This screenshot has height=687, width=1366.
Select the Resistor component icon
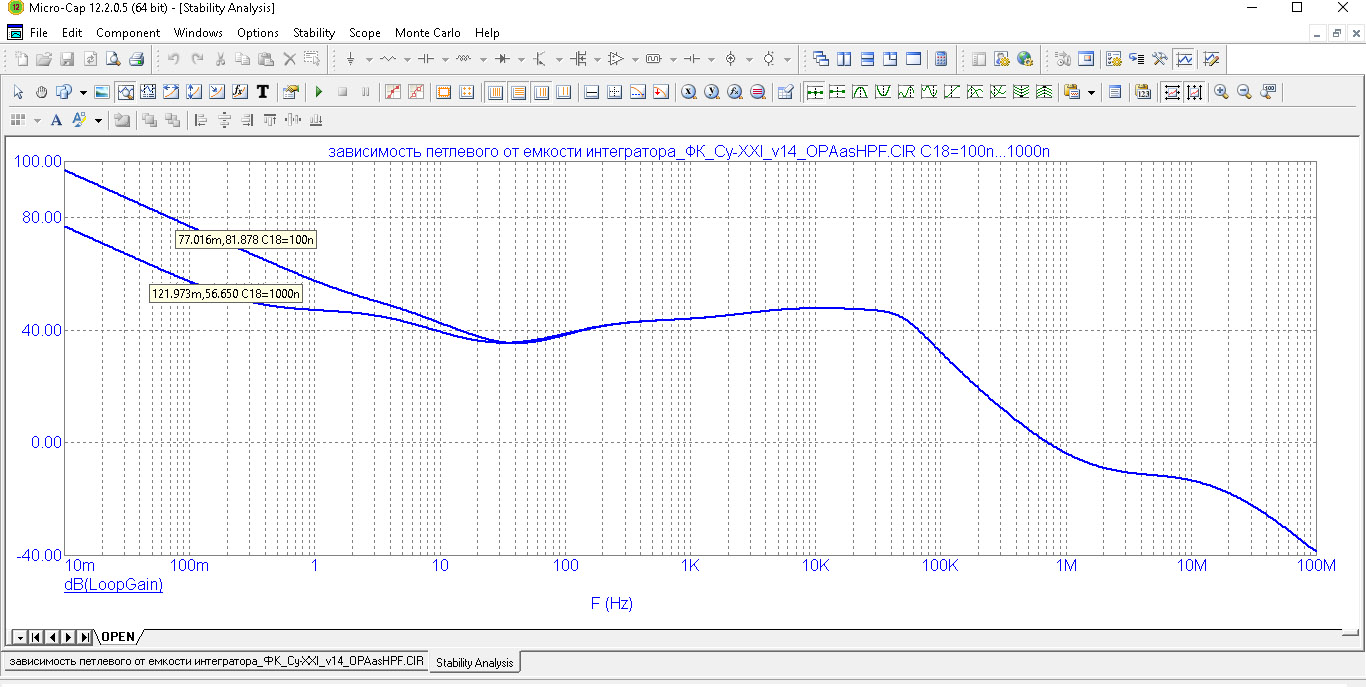click(x=387, y=59)
